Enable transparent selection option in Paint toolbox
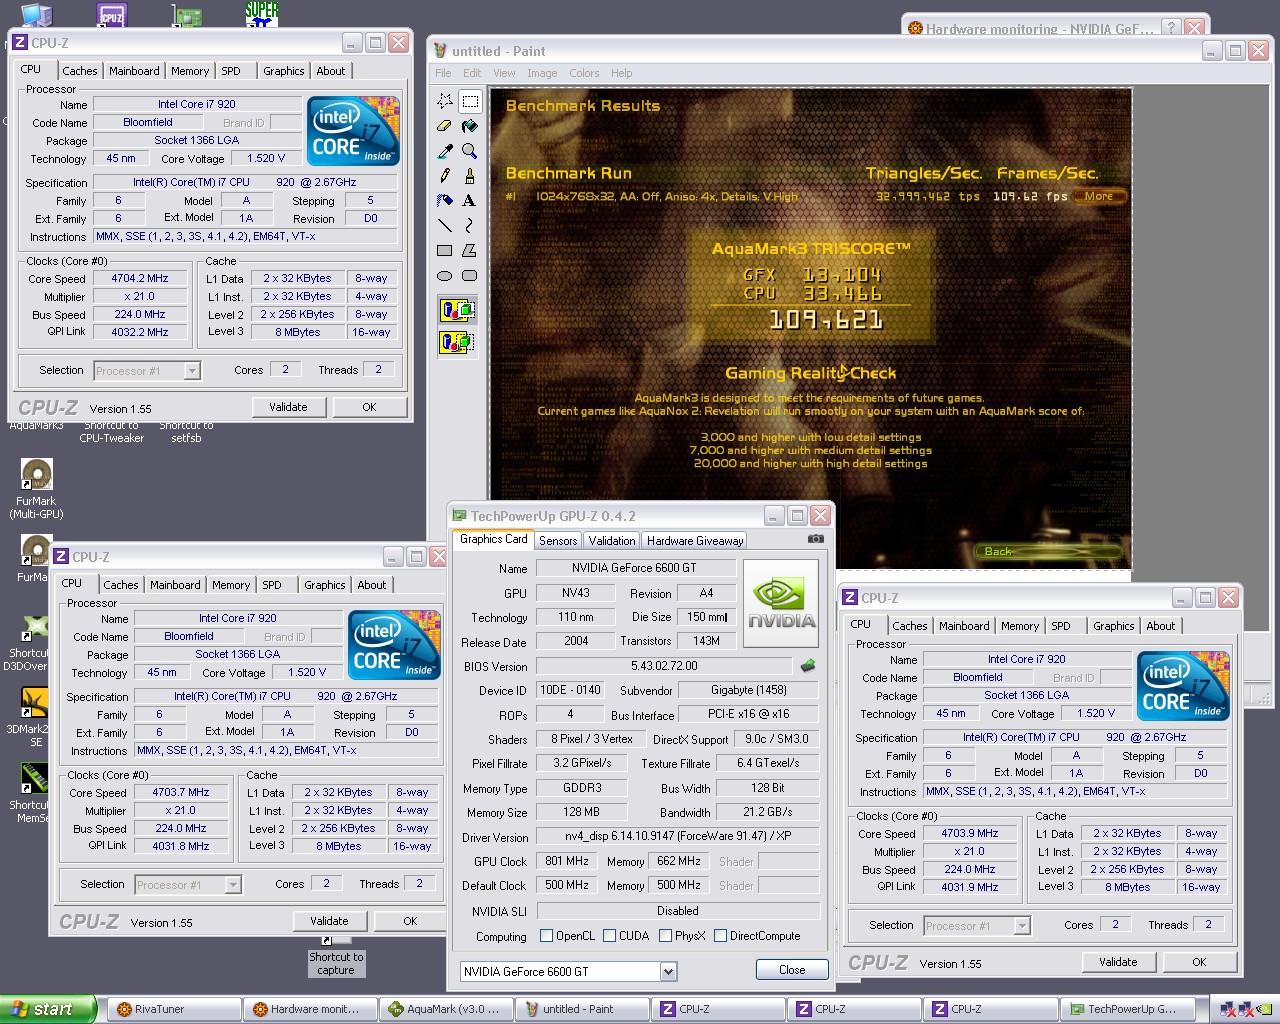This screenshot has width=1280, height=1024. click(457, 343)
